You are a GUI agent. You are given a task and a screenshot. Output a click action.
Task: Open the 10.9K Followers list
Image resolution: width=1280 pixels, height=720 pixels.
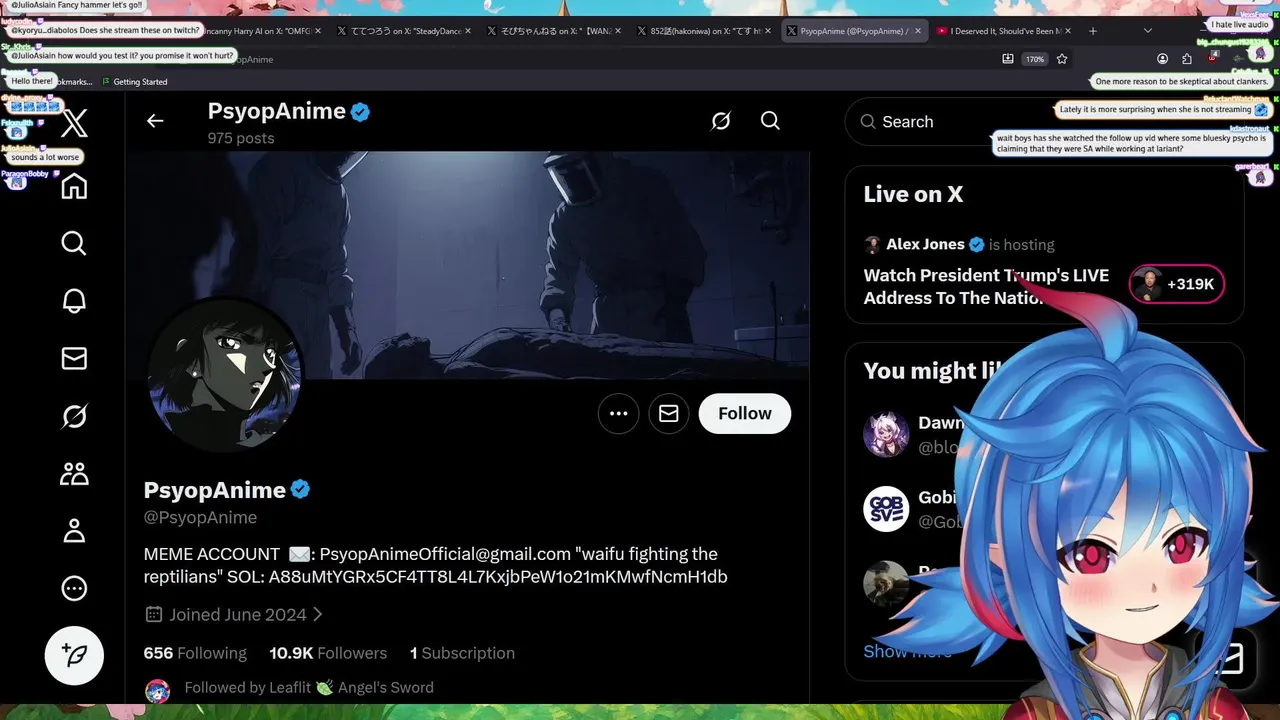point(328,653)
